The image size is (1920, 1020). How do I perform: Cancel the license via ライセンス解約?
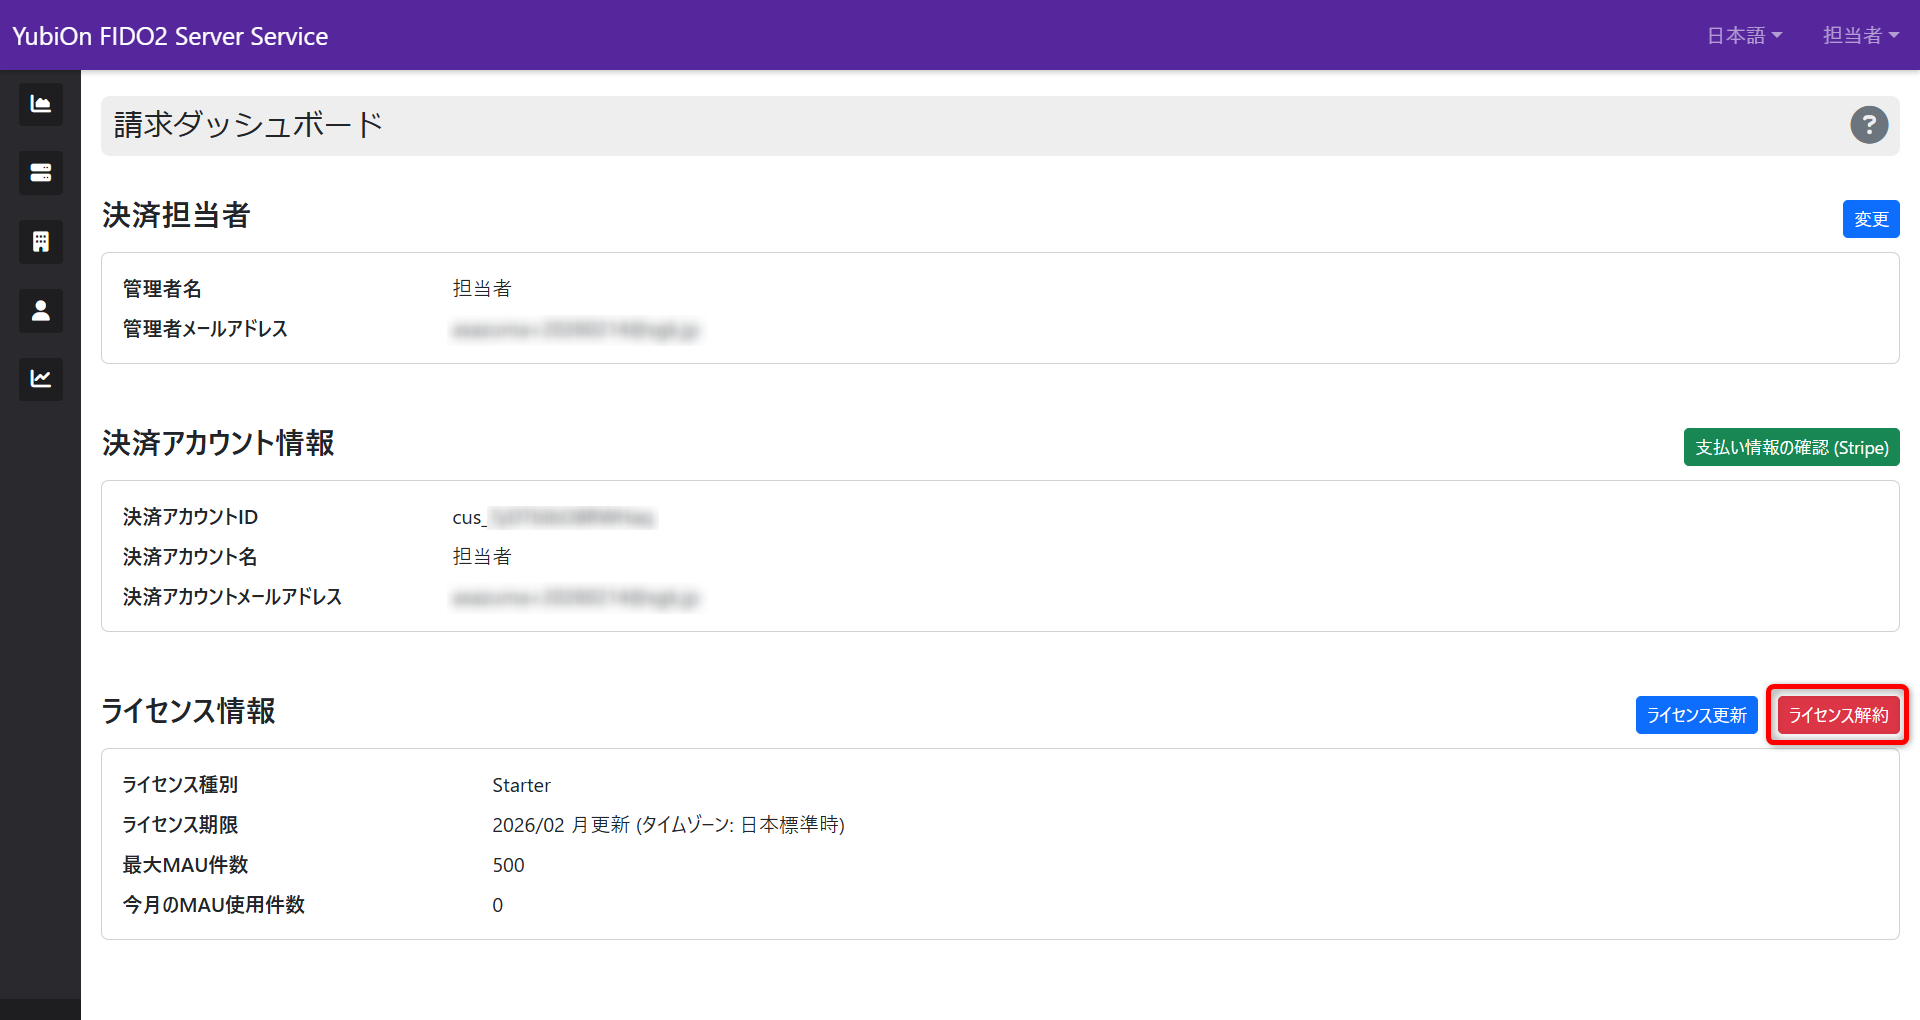tap(1837, 715)
